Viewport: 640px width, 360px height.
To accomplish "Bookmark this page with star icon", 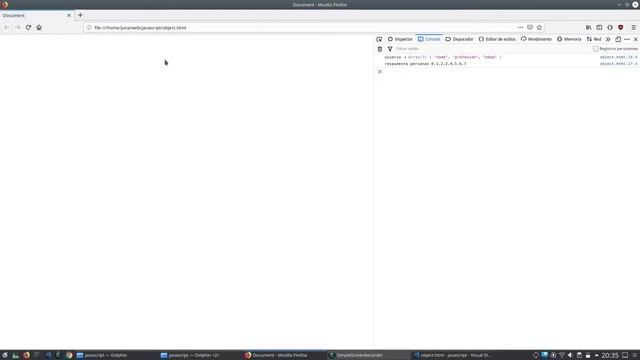I will pos(539,27).
